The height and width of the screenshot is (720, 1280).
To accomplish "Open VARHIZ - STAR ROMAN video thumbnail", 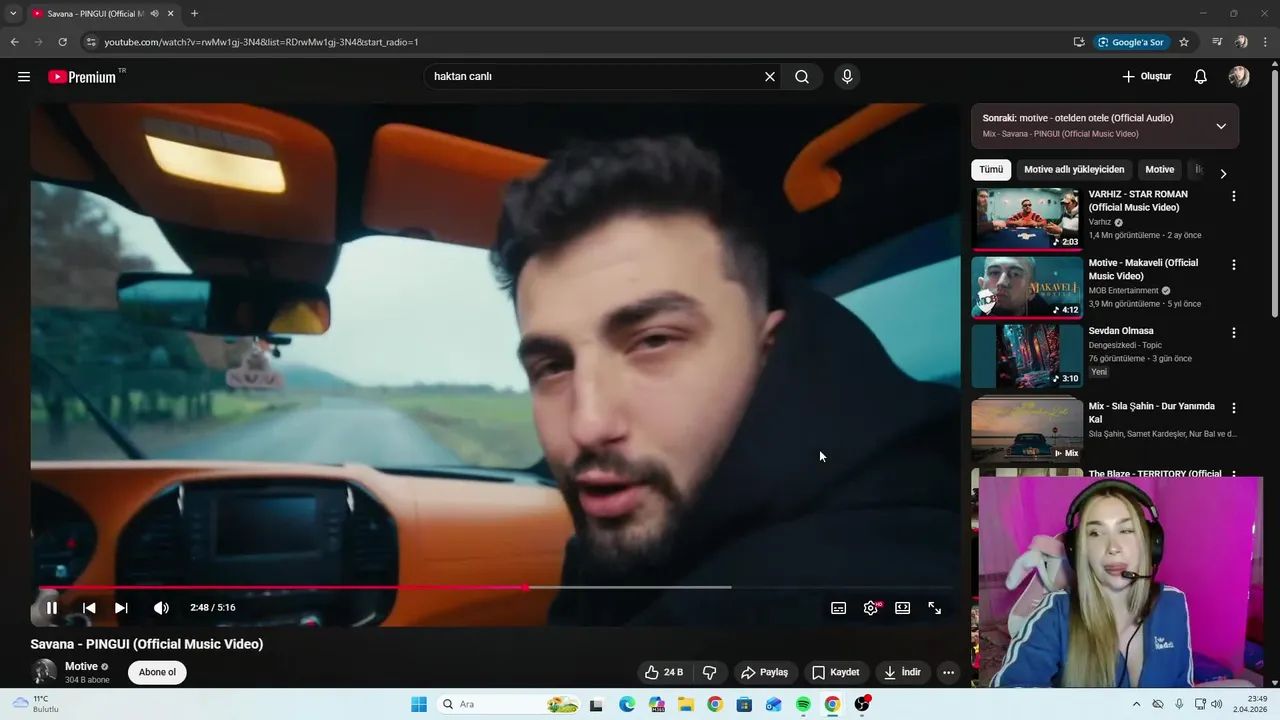I will click(x=1027, y=219).
